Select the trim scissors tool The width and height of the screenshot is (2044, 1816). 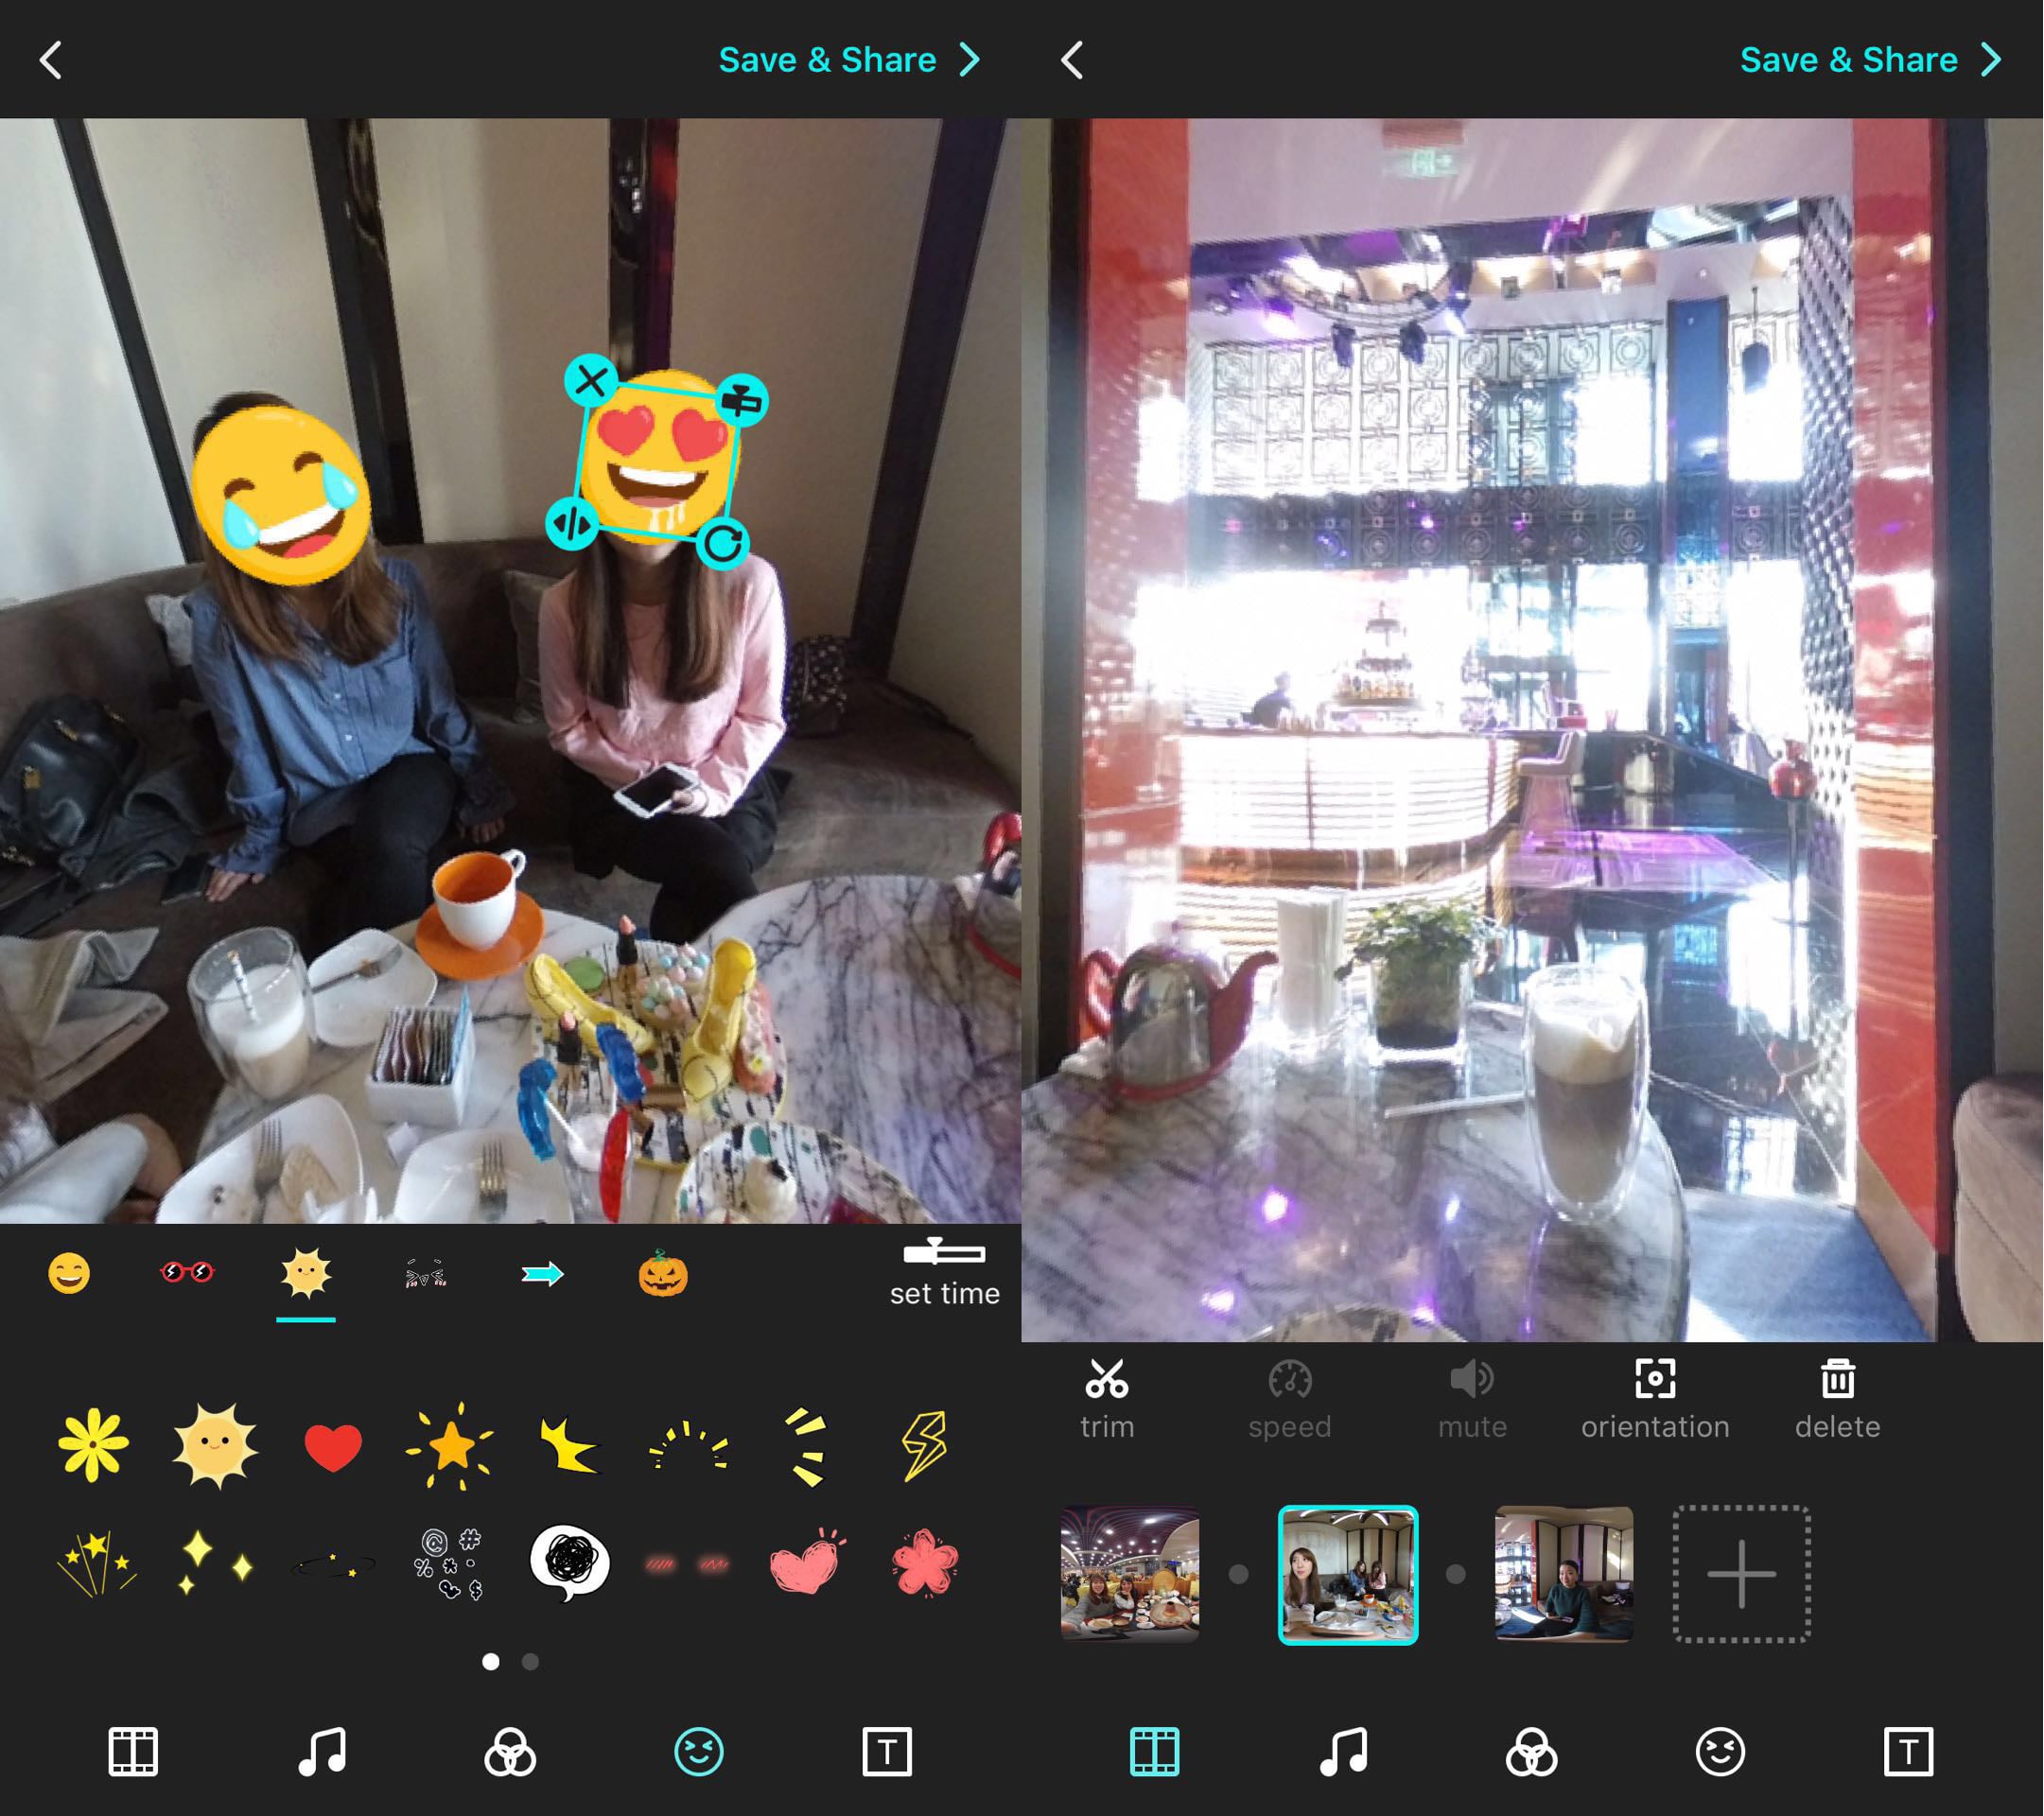click(1106, 1397)
